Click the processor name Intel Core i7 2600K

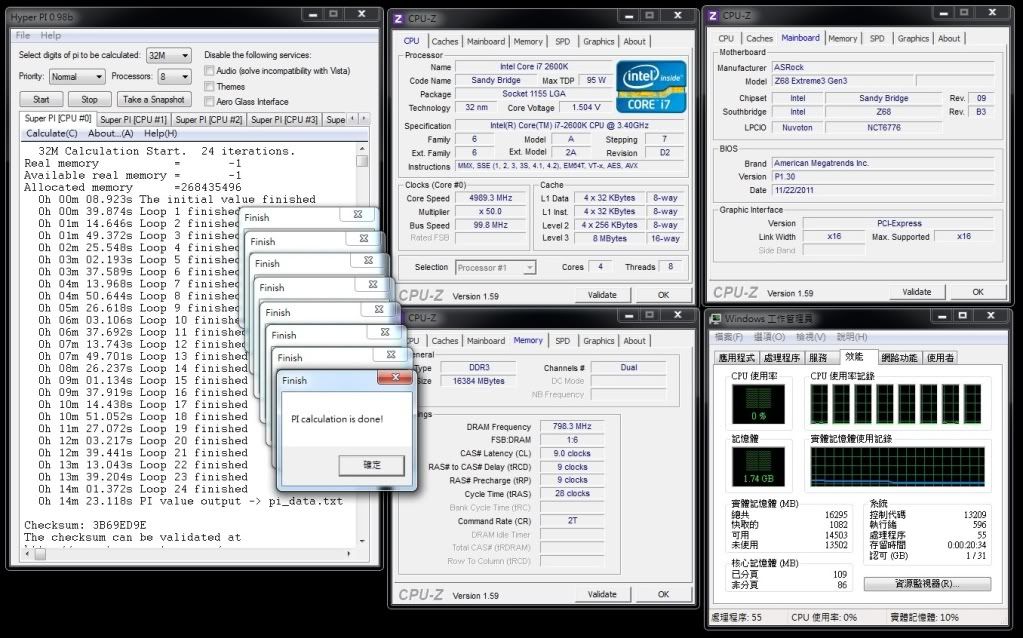534,67
